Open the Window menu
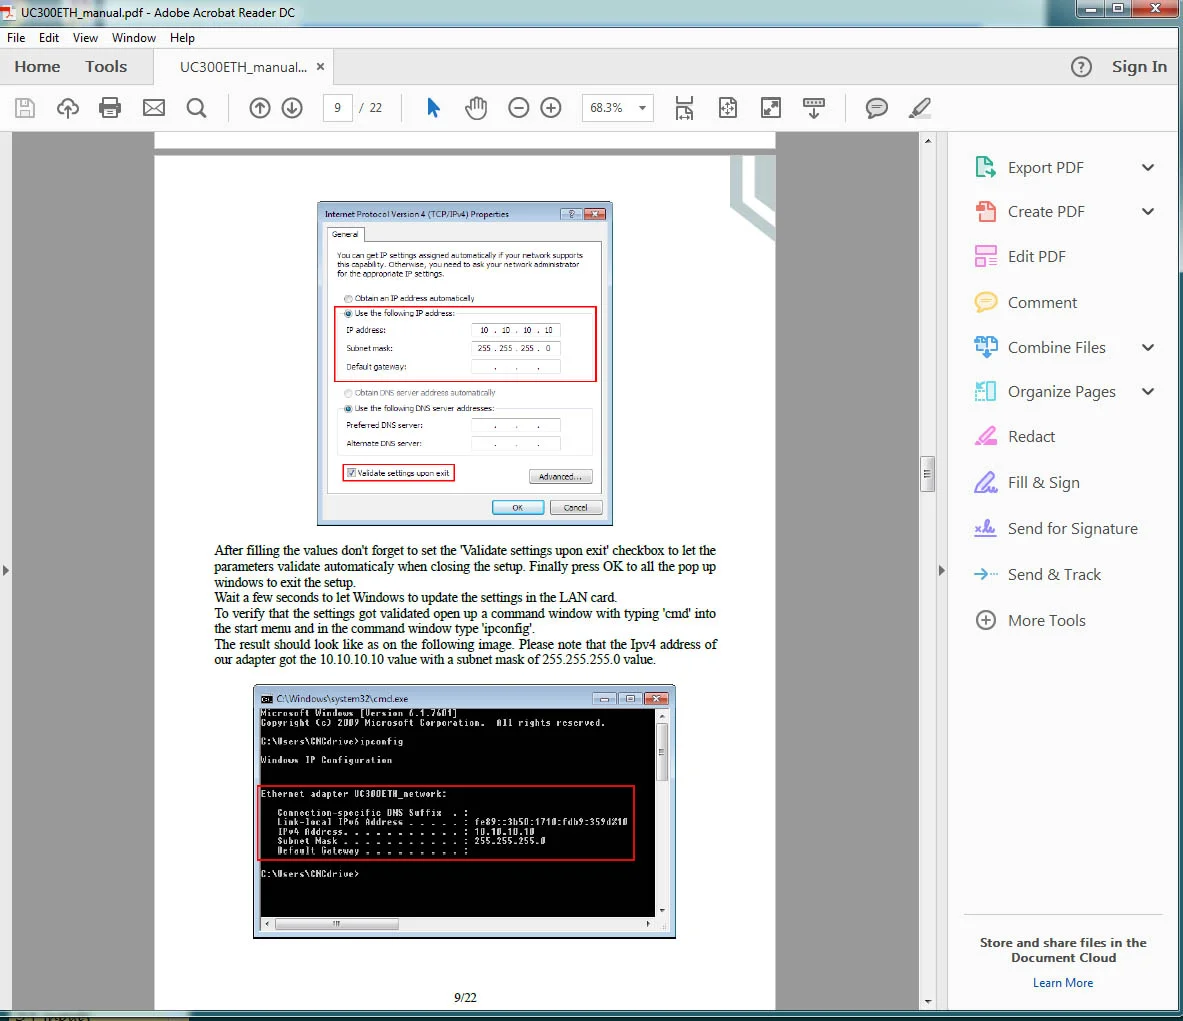This screenshot has width=1183, height=1021. [134, 38]
